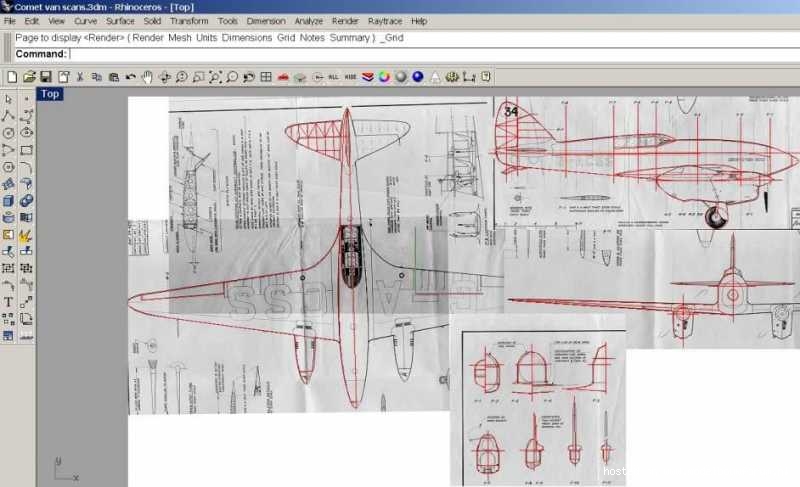Select the Text tool

click(8, 302)
